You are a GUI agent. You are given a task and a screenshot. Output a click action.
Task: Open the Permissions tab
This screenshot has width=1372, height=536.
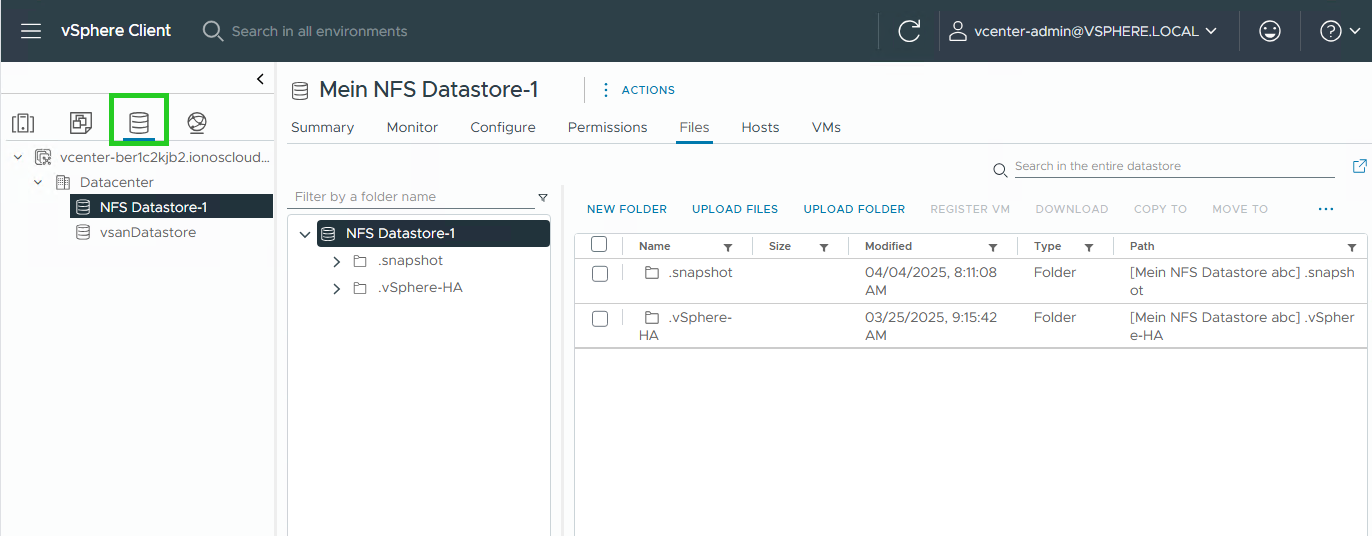point(607,127)
